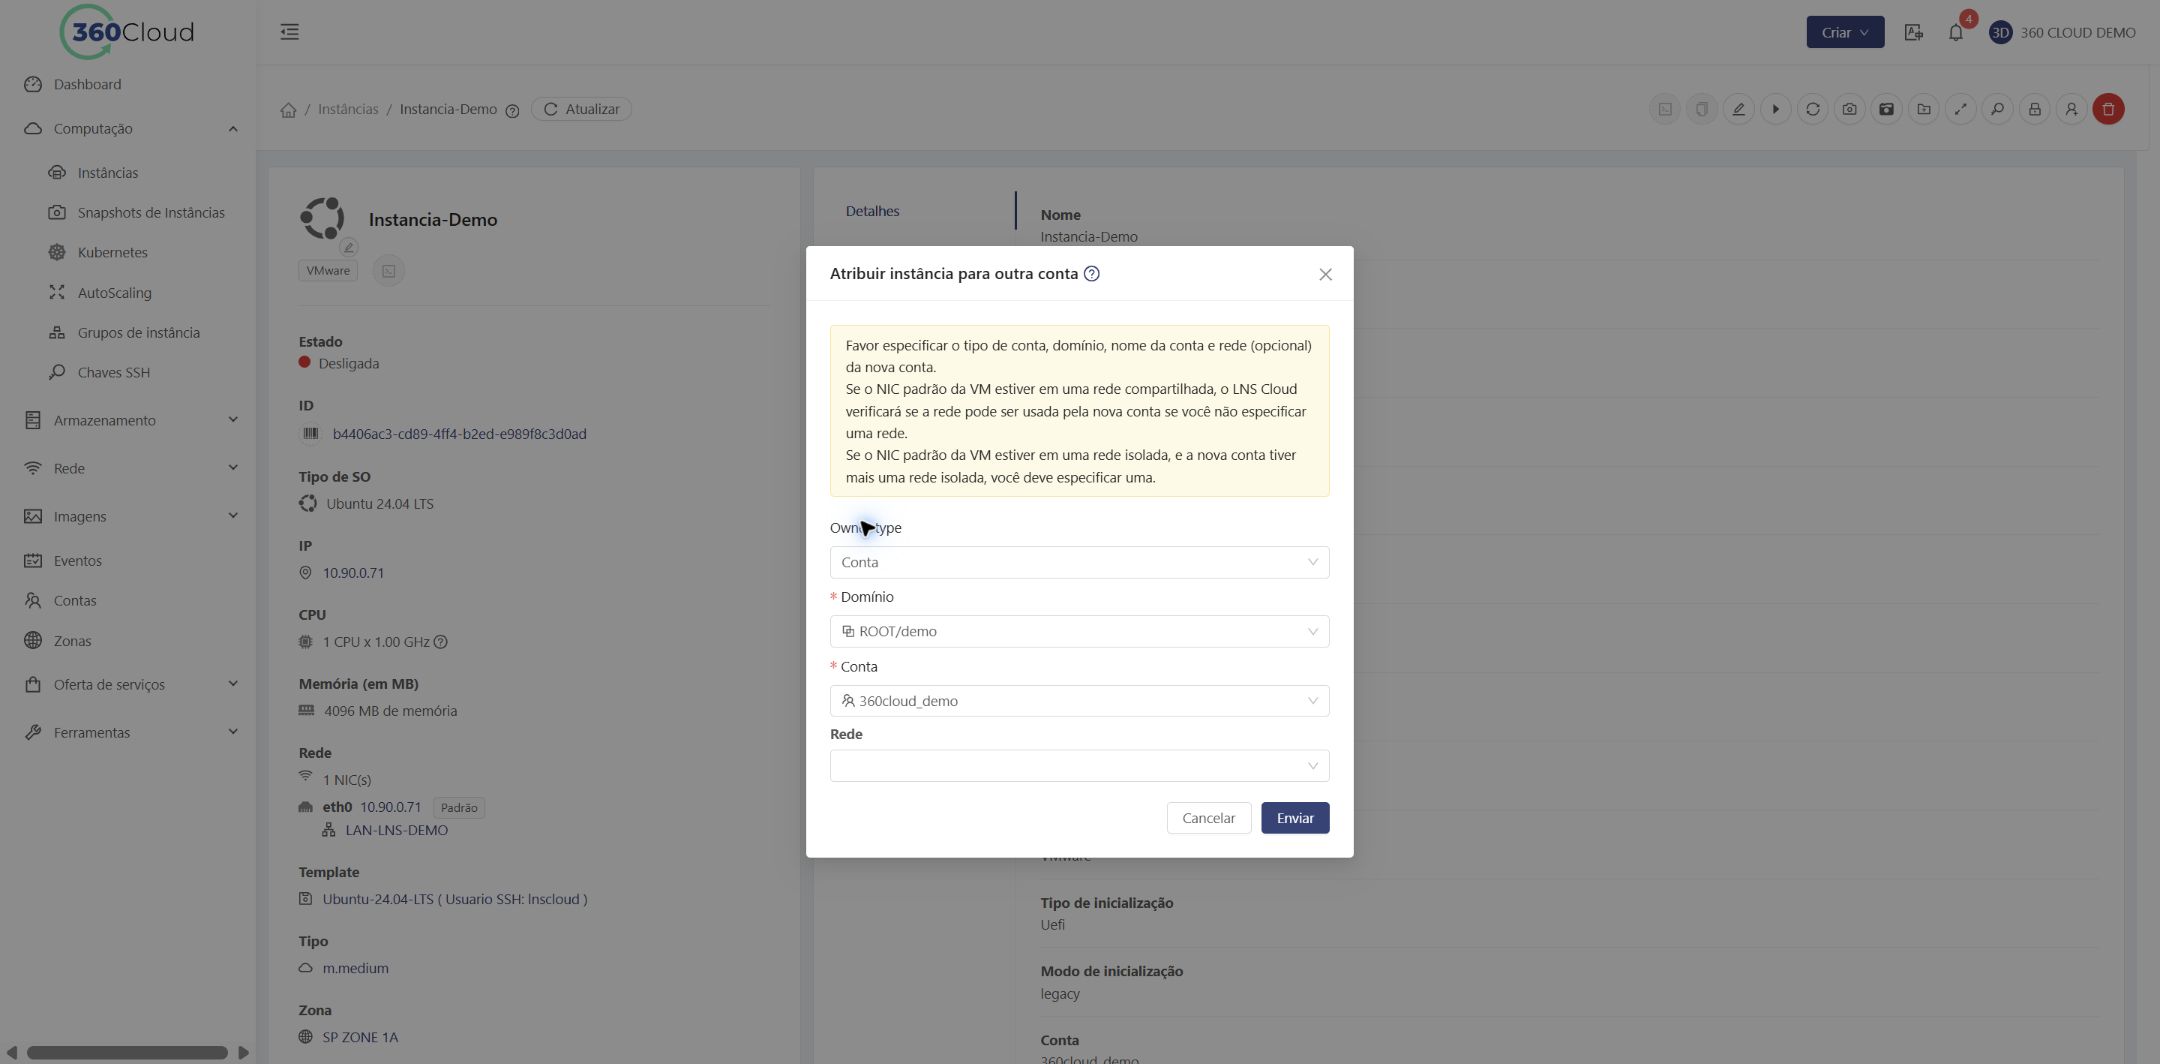Open the empty Rede dropdown
Screen dimensions: 2160x1064
(1079, 766)
